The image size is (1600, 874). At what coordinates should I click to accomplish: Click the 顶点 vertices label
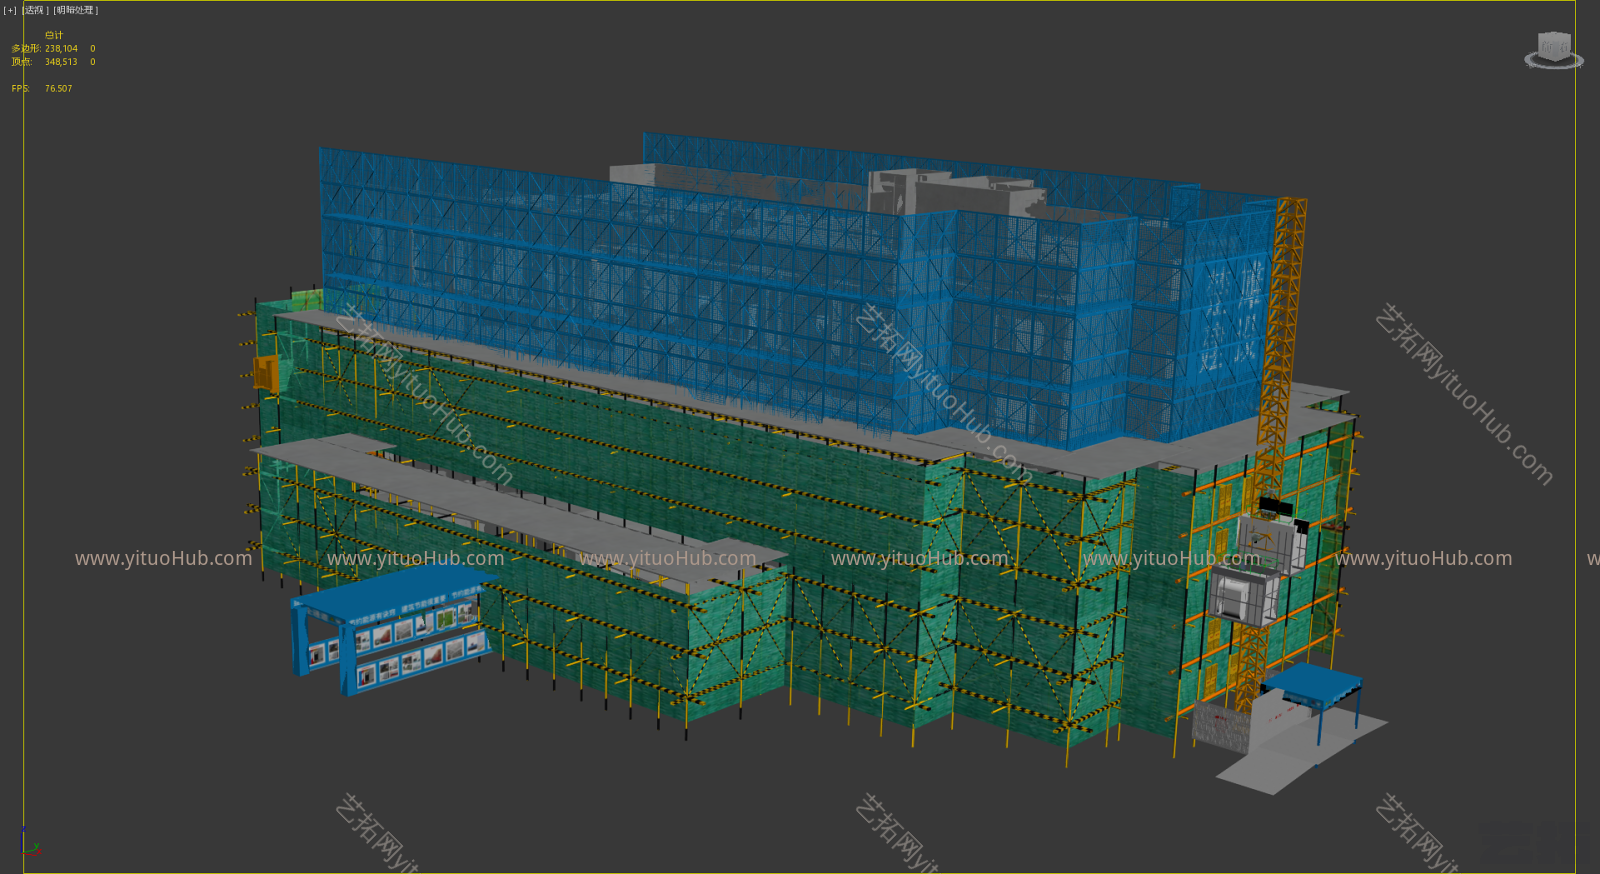[x=22, y=62]
